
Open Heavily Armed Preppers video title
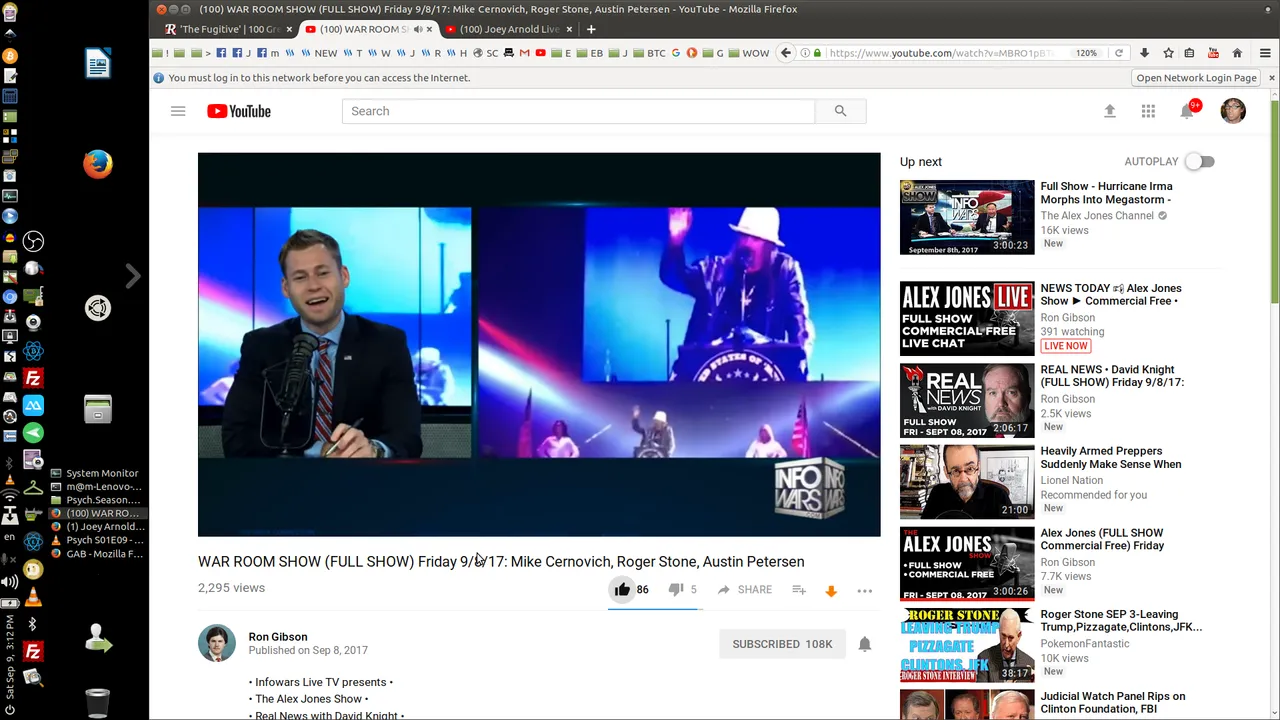1111,458
